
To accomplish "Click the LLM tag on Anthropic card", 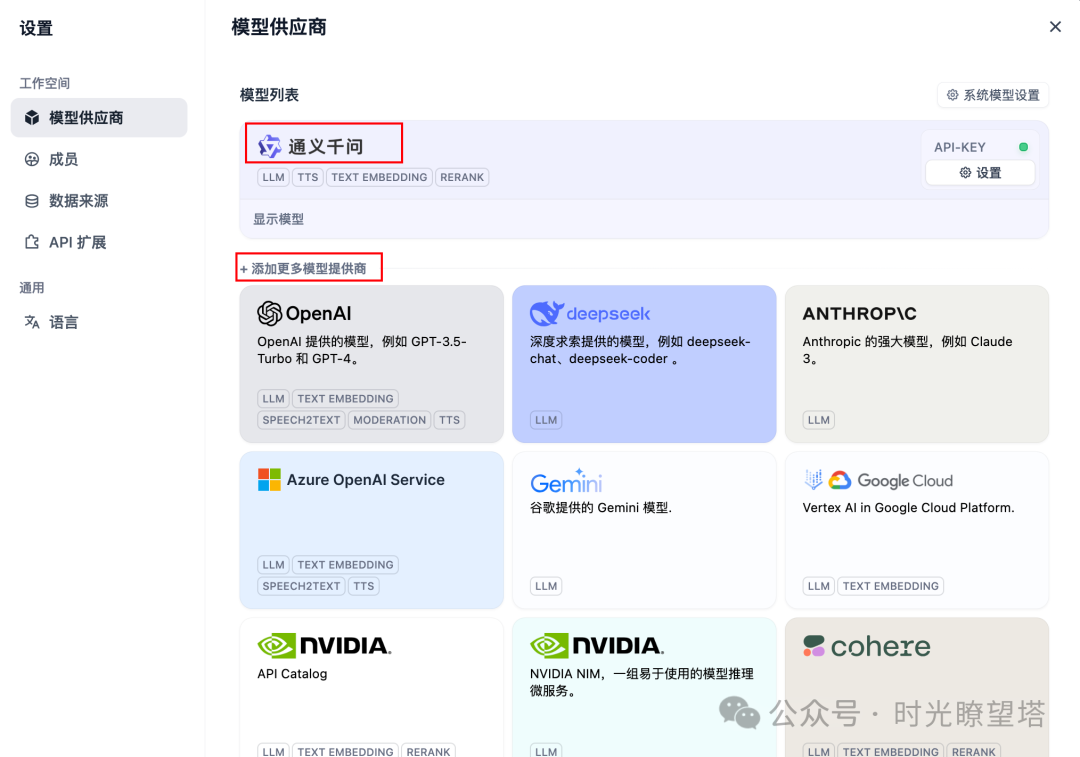I will click(819, 420).
